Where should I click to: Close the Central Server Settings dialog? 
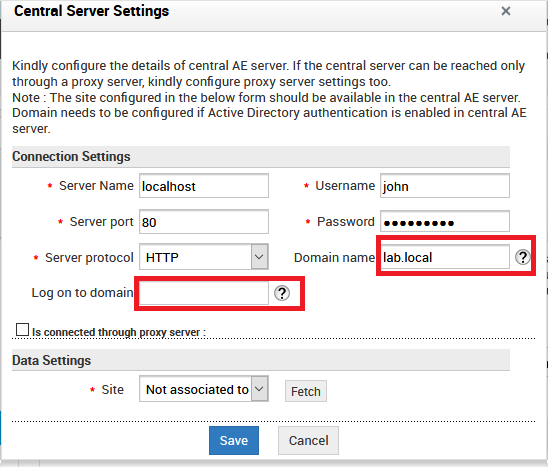coord(506,11)
